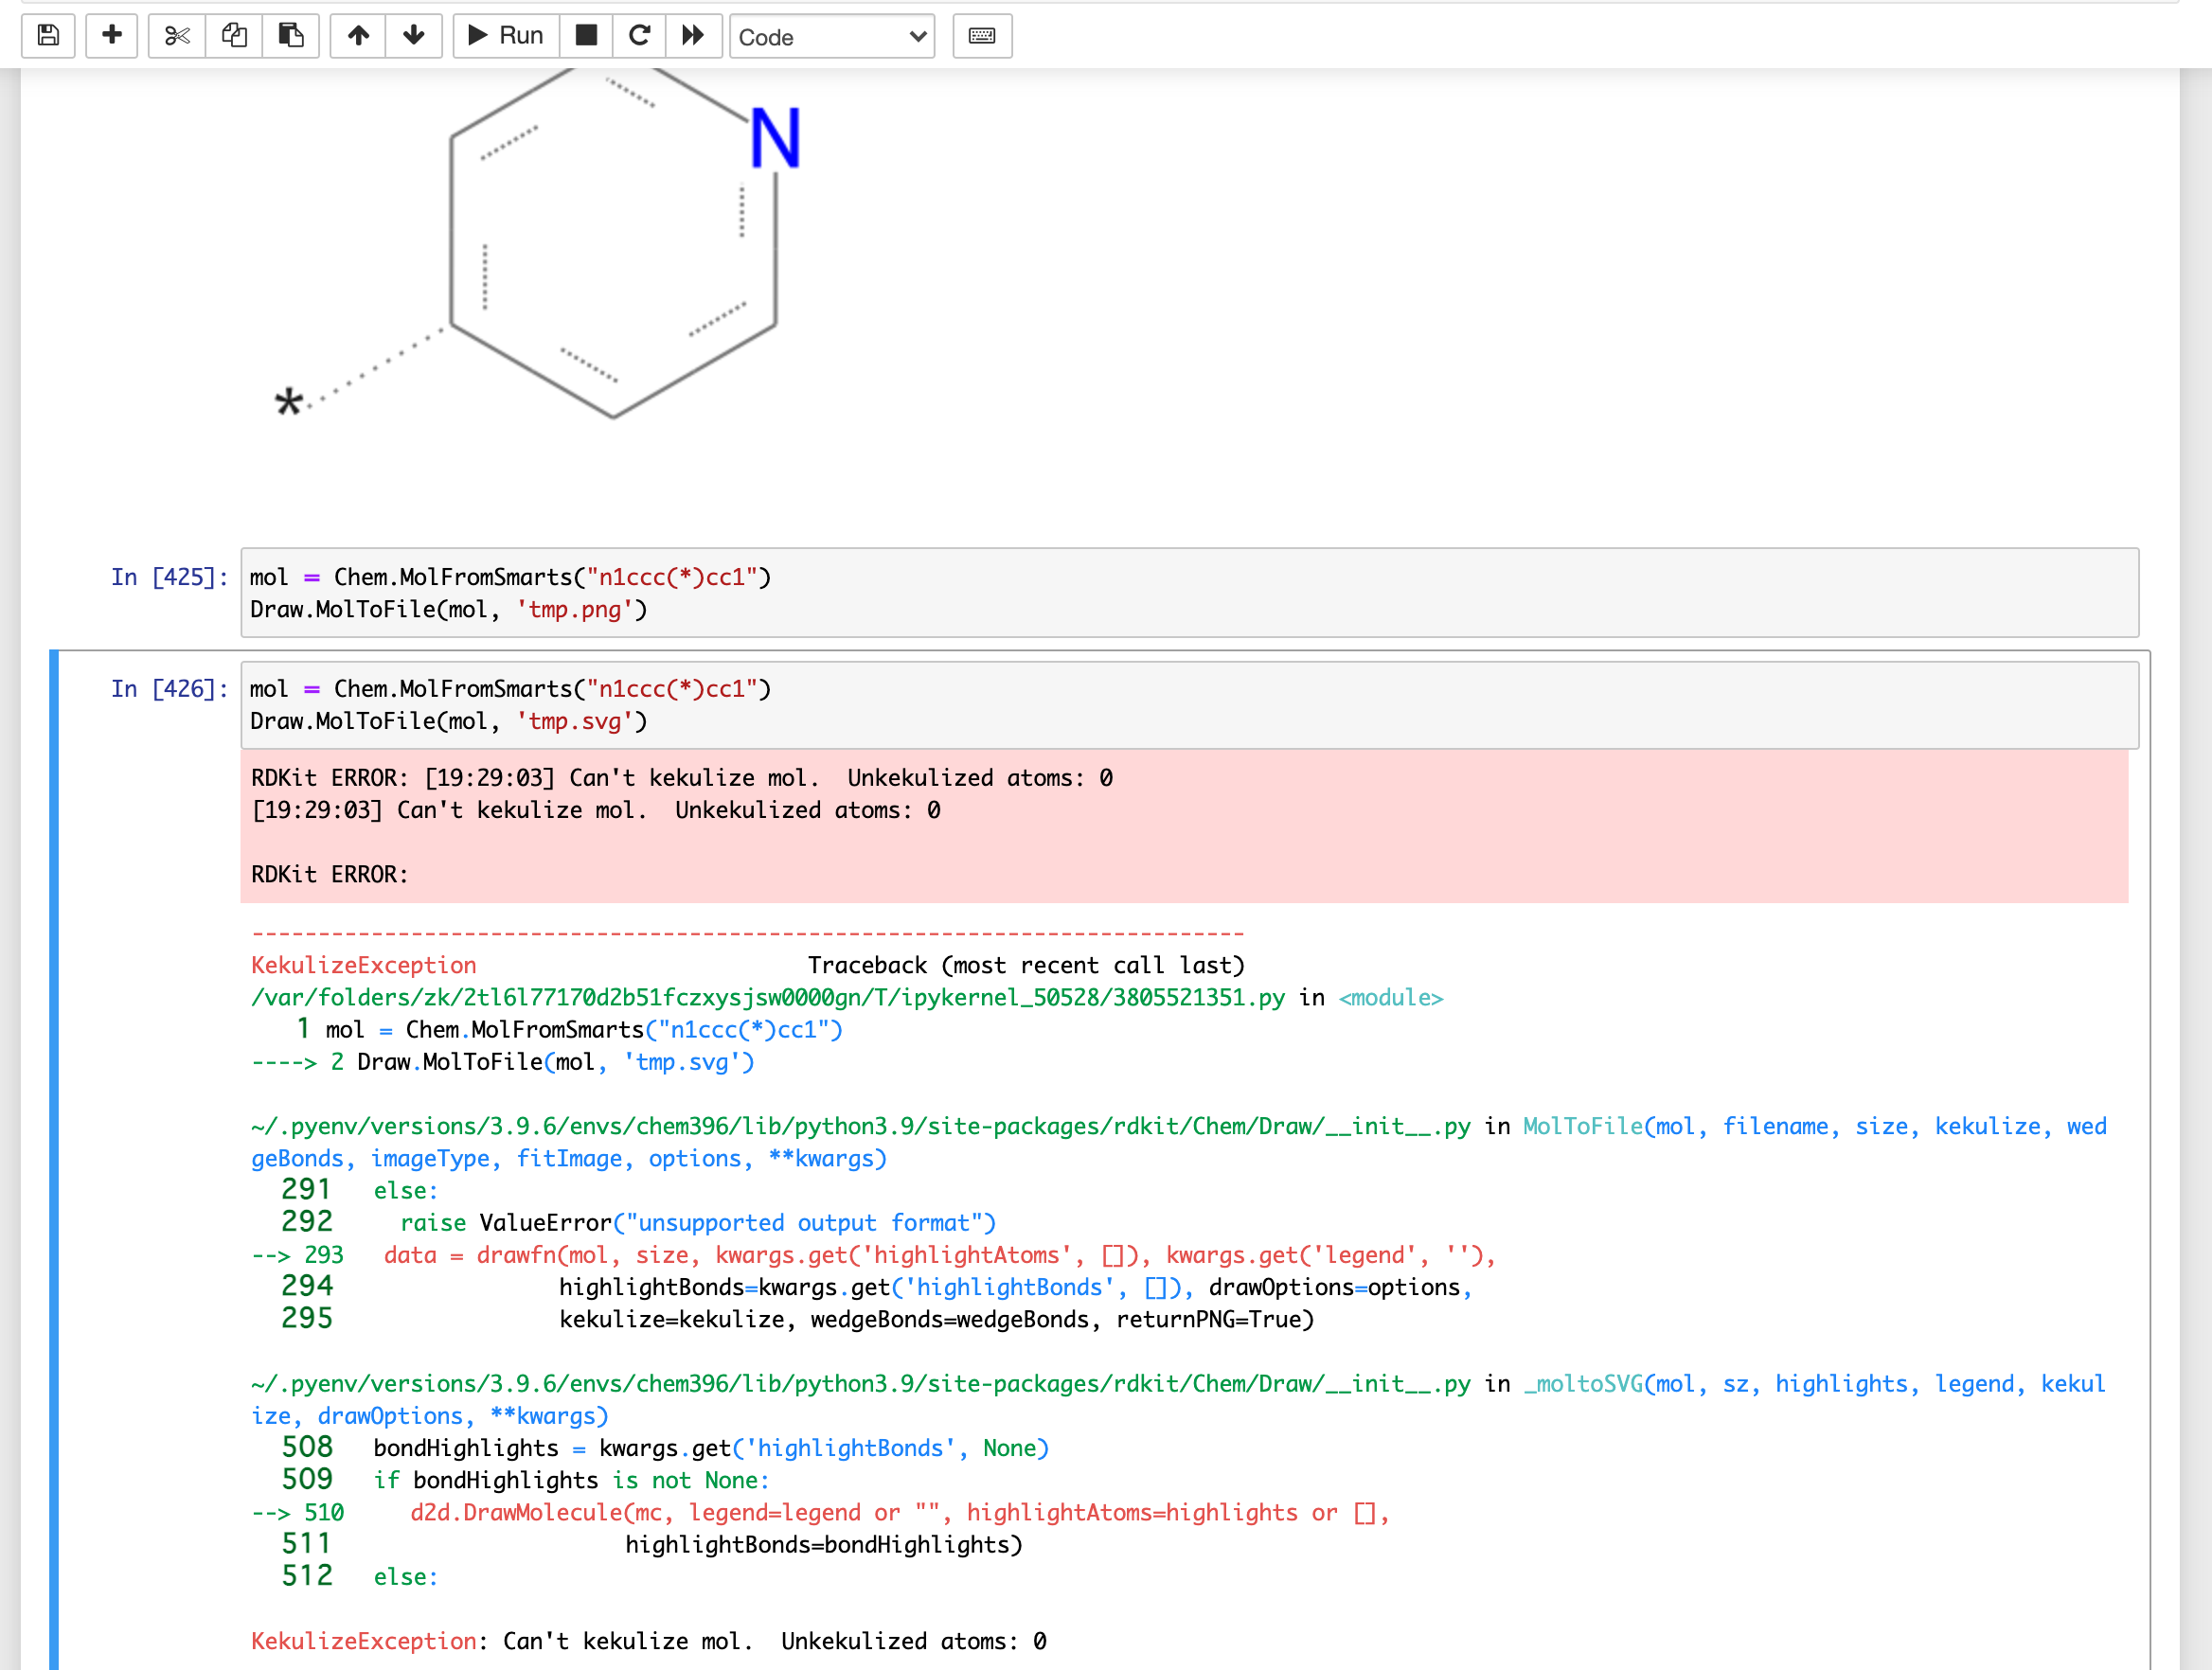
Task: Interrupt the kernel with stop icon
Action: pos(586,35)
